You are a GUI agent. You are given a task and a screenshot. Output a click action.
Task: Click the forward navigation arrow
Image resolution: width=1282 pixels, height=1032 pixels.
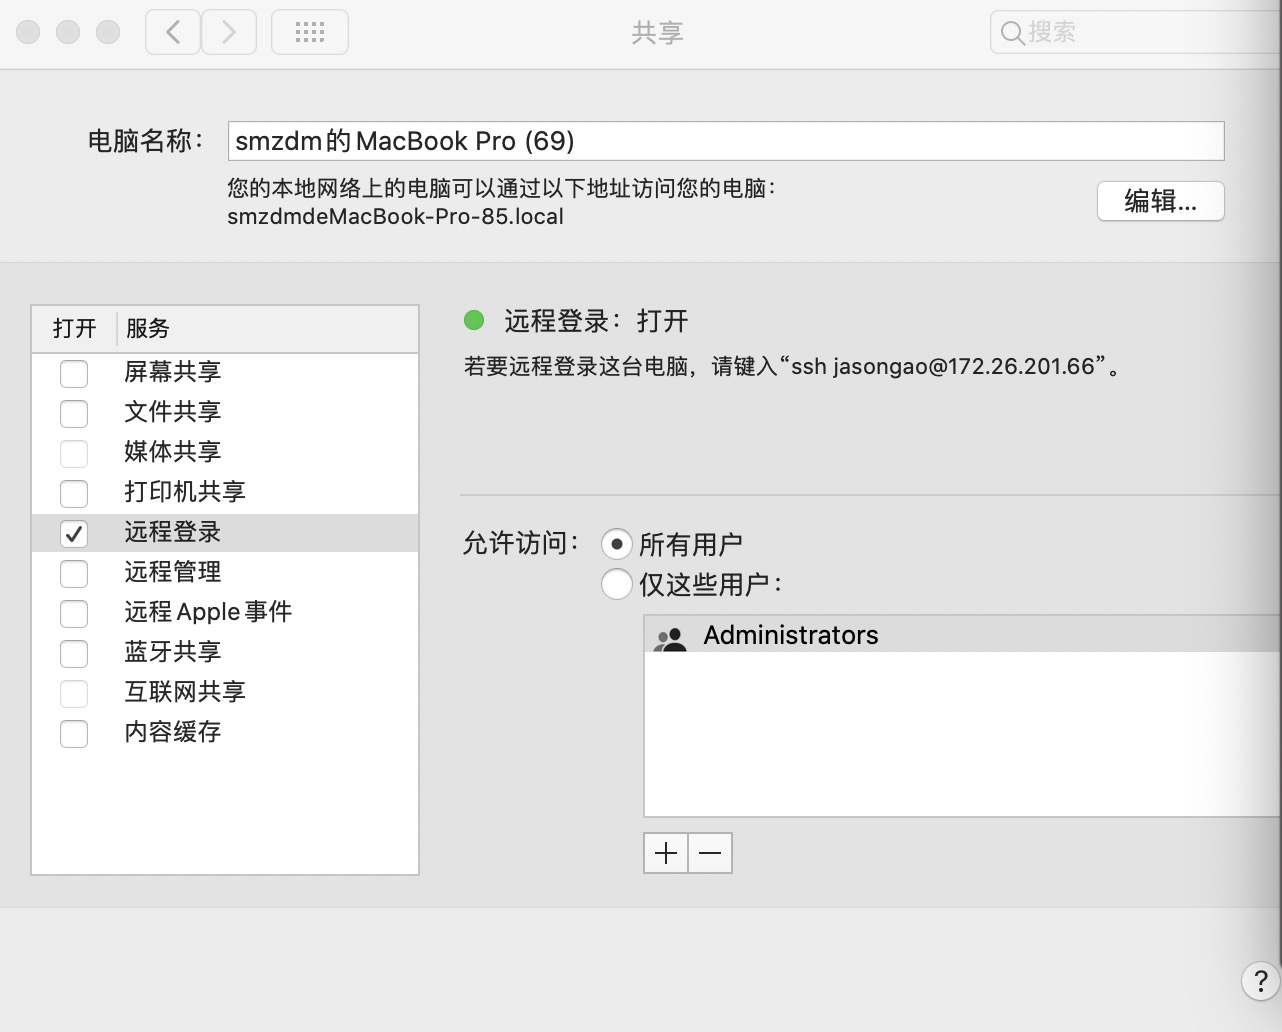(229, 33)
